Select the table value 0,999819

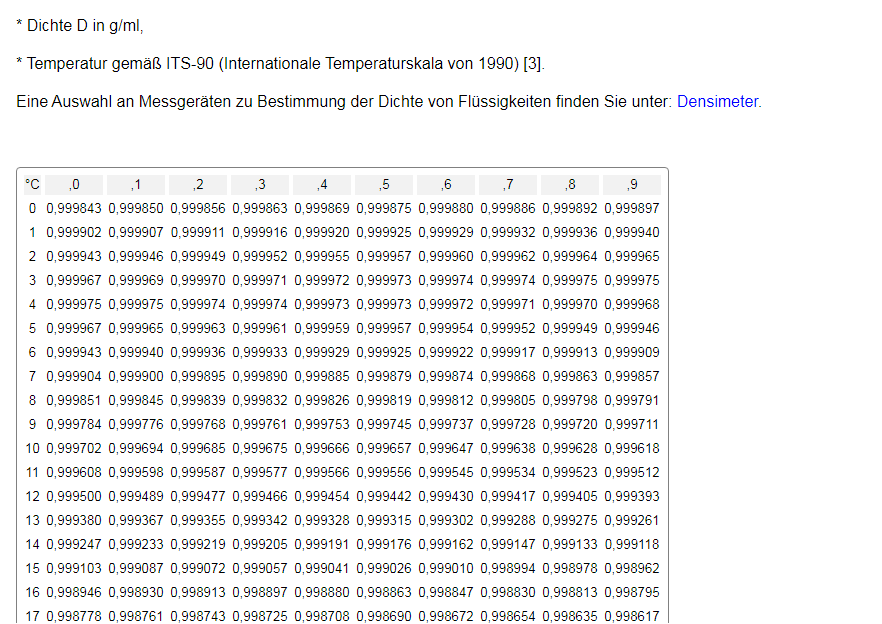(x=384, y=400)
